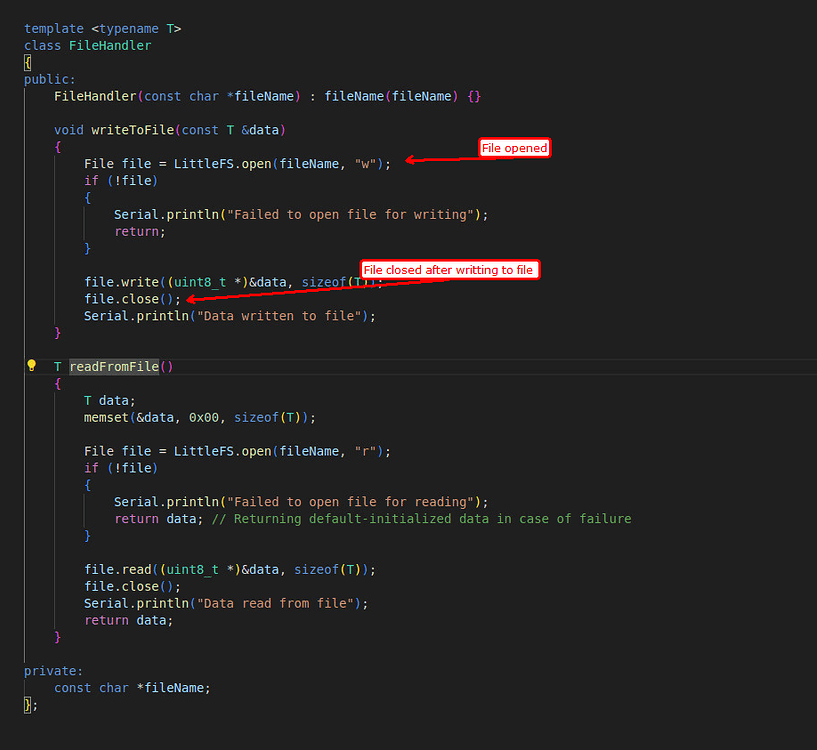Click the quick-fix lightbulb beside readFromFile

(x=31, y=366)
